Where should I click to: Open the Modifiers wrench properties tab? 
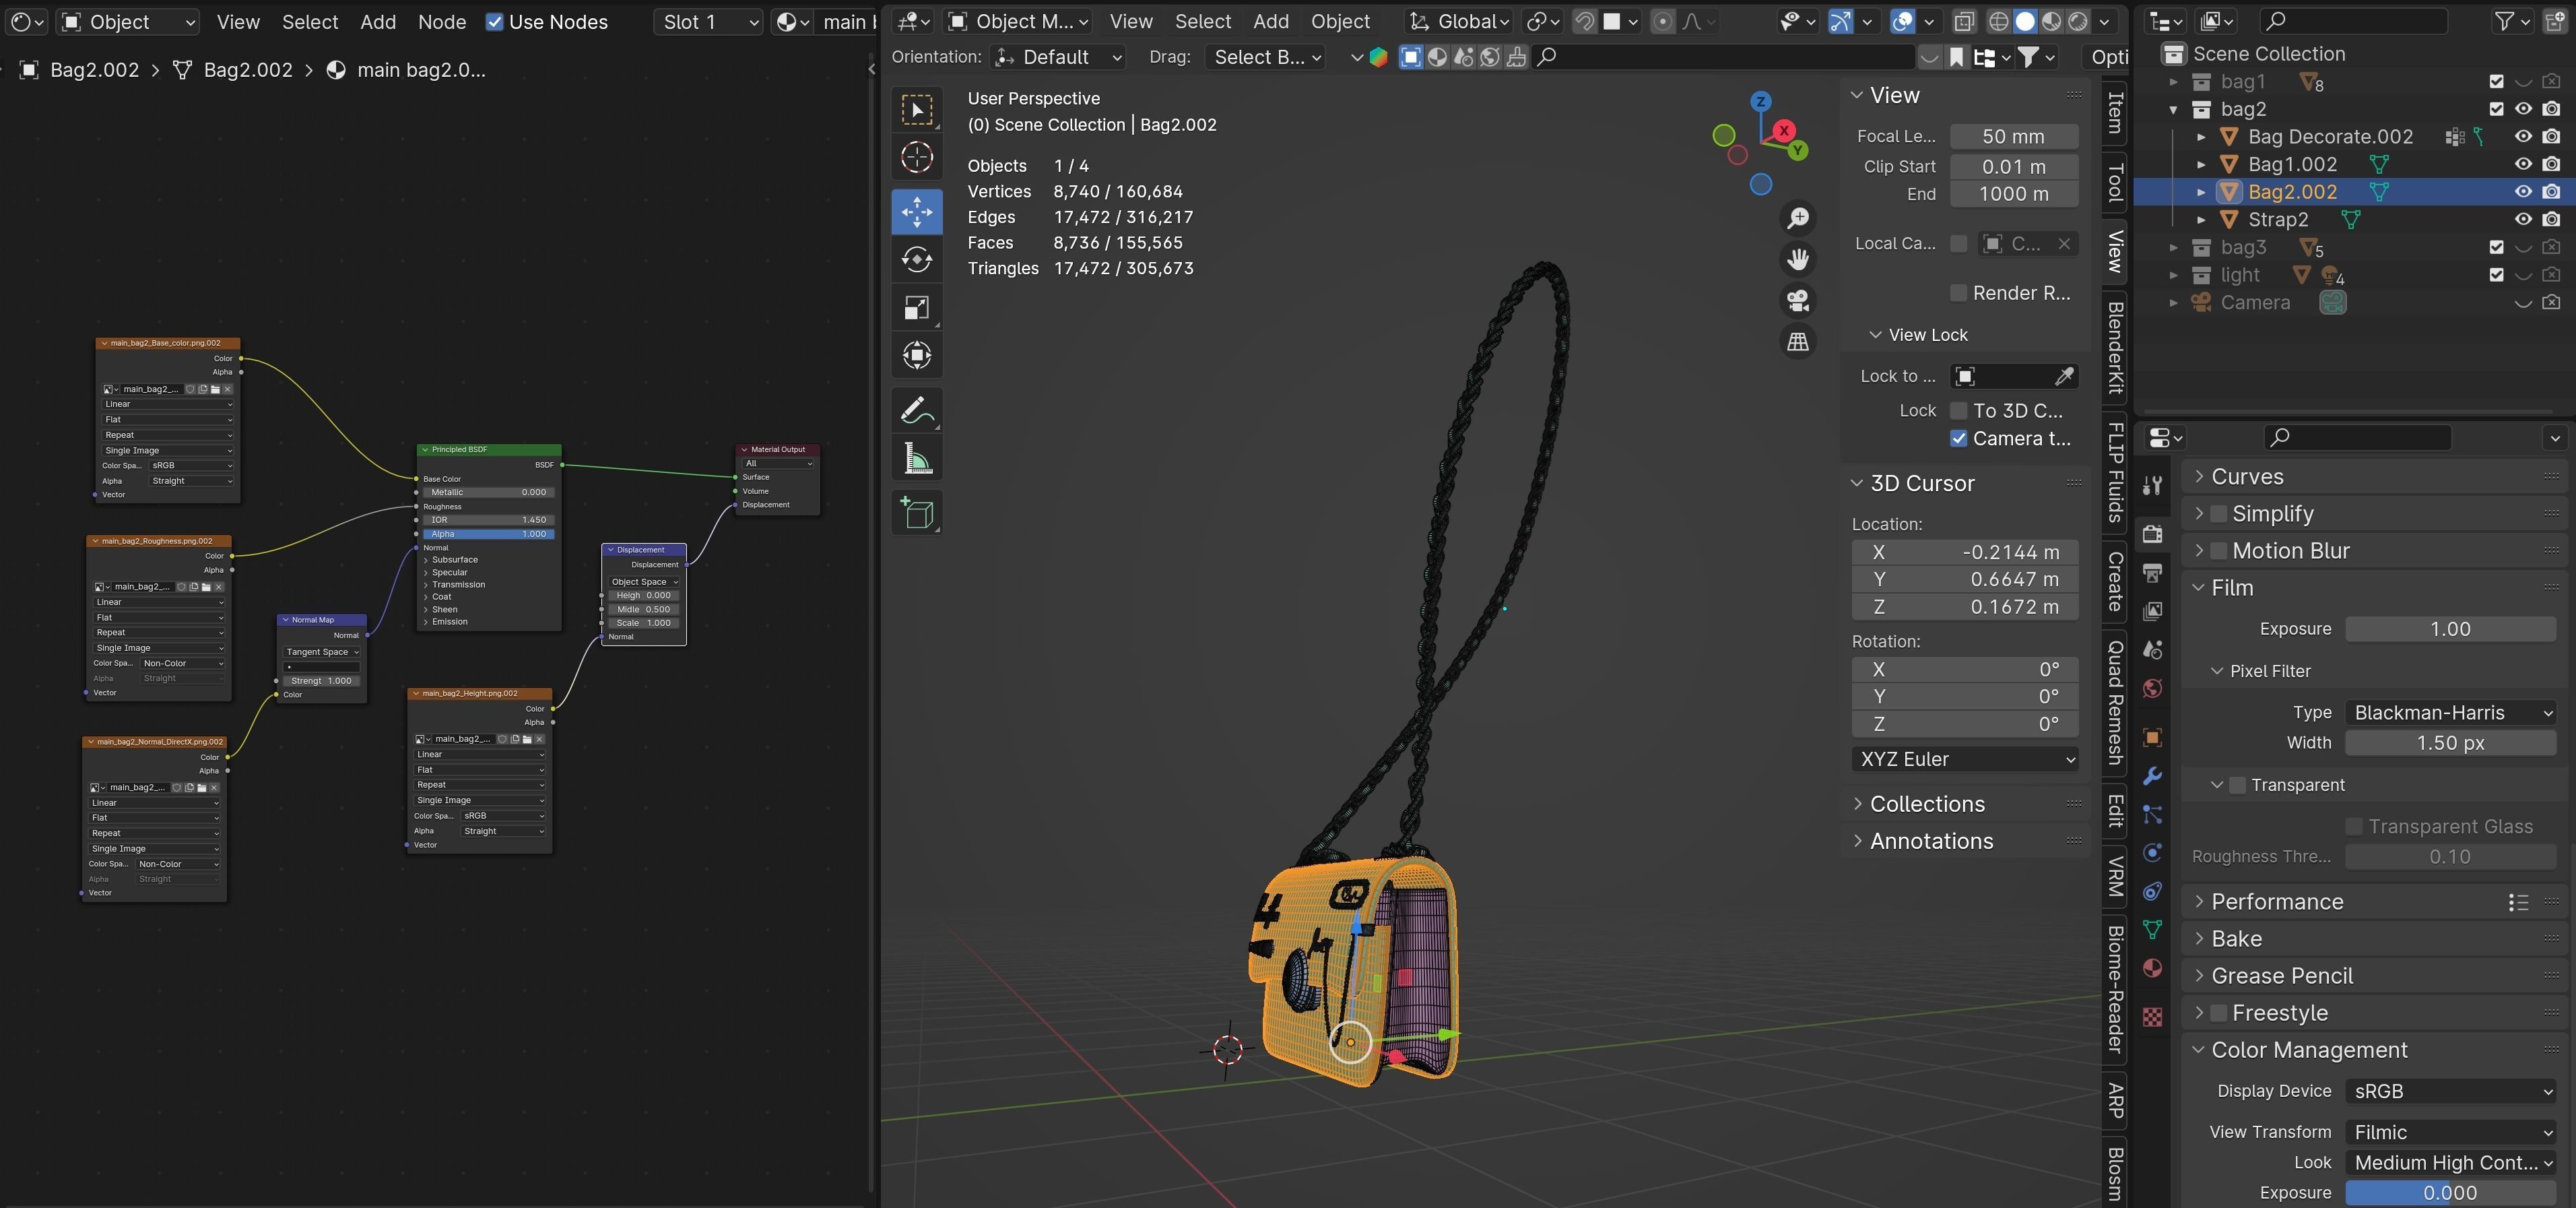2153,776
